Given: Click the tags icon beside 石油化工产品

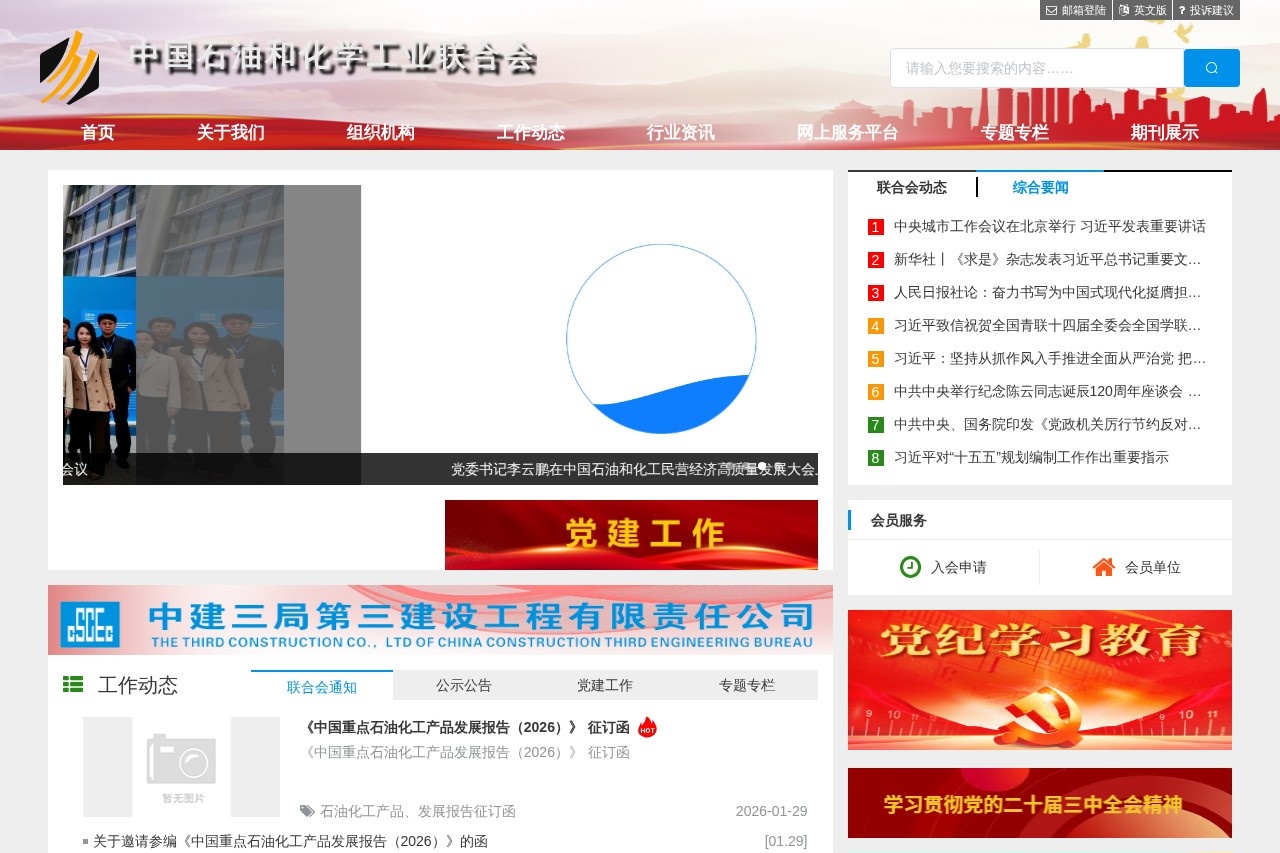Looking at the screenshot, I should click(x=307, y=811).
